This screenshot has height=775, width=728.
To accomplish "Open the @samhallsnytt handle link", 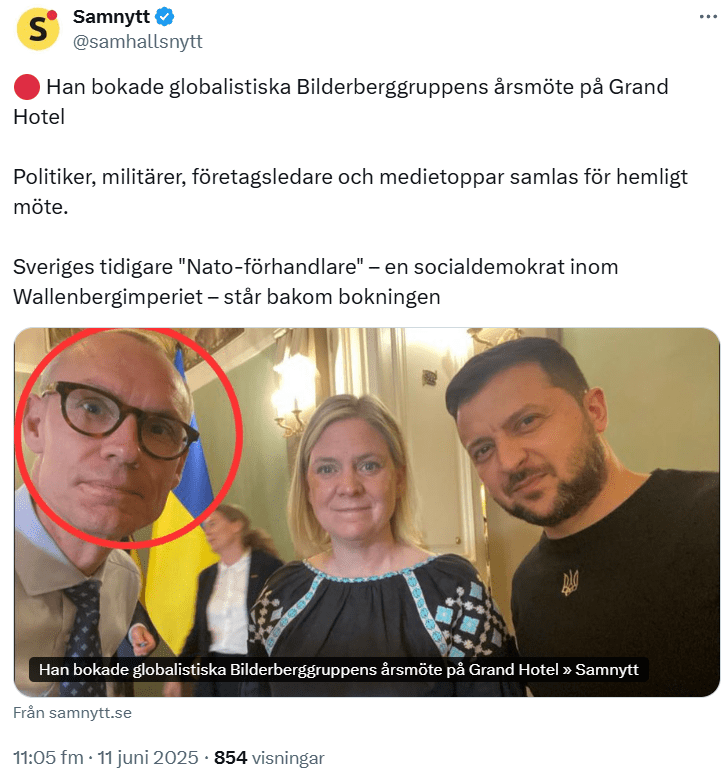I will pyautogui.click(x=137, y=42).
